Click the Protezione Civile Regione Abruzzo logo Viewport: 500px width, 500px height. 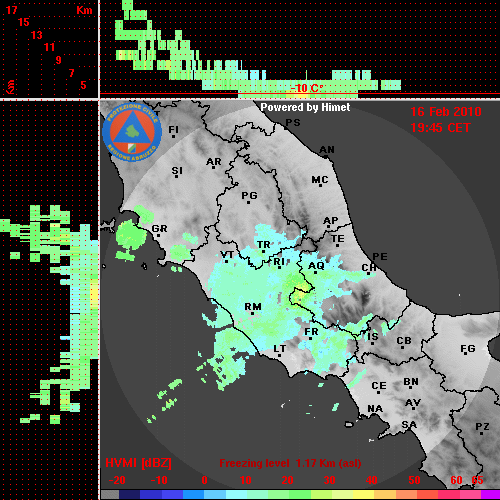(132, 132)
